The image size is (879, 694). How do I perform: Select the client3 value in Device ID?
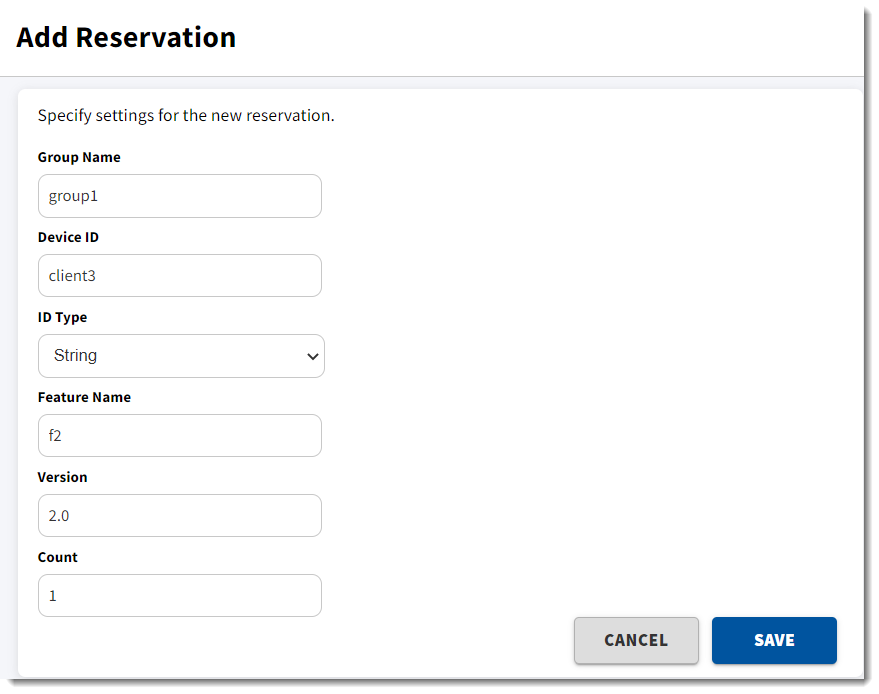click(69, 275)
